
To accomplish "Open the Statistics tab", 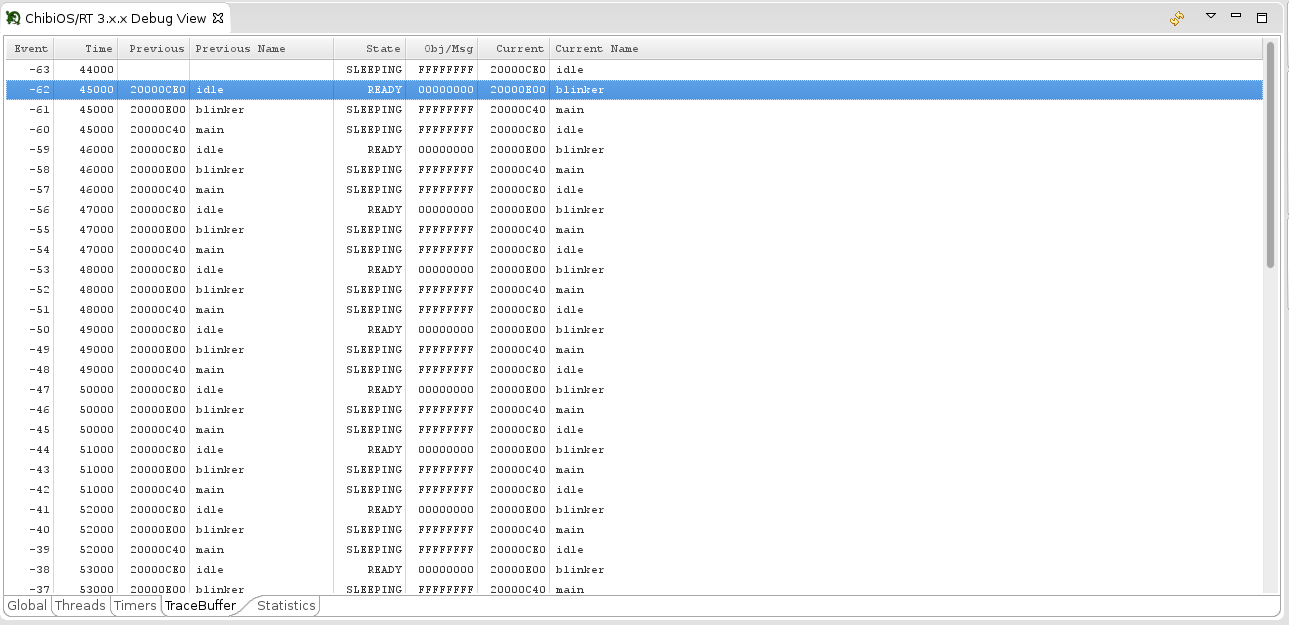I will tap(286, 605).
